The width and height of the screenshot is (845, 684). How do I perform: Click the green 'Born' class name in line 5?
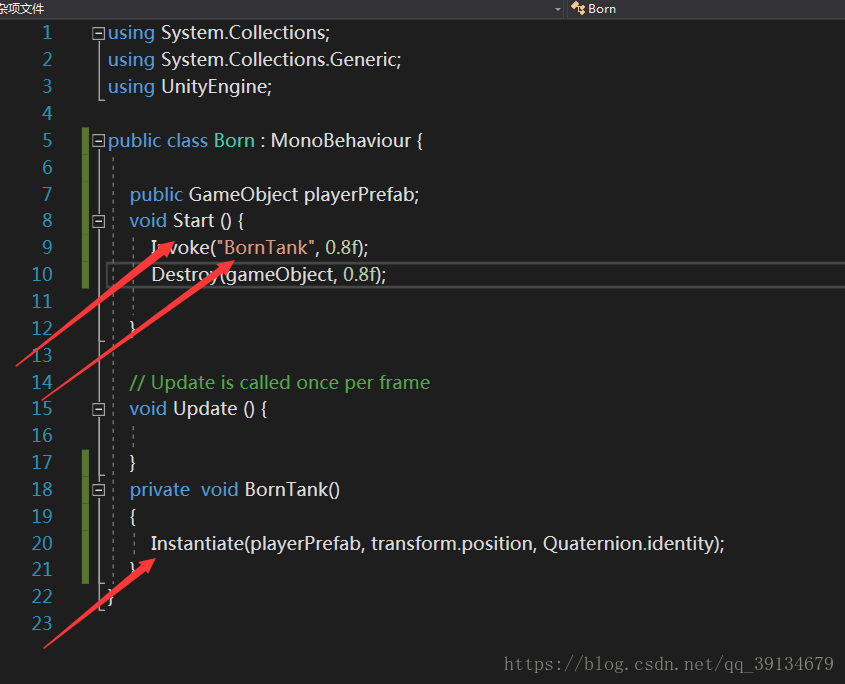tap(234, 141)
